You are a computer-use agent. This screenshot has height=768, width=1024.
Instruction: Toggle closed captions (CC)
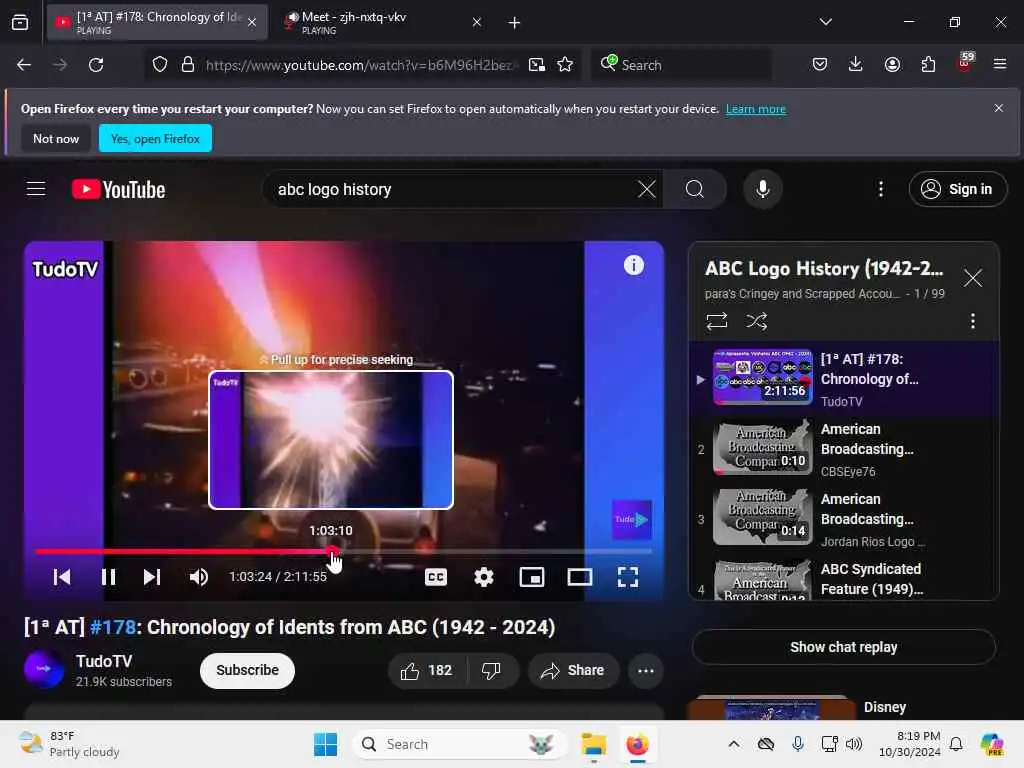[x=436, y=577]
